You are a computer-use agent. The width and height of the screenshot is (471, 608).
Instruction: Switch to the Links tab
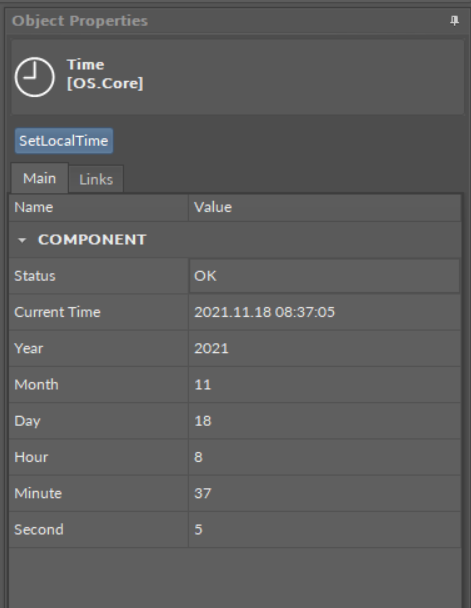coord(96,179)
